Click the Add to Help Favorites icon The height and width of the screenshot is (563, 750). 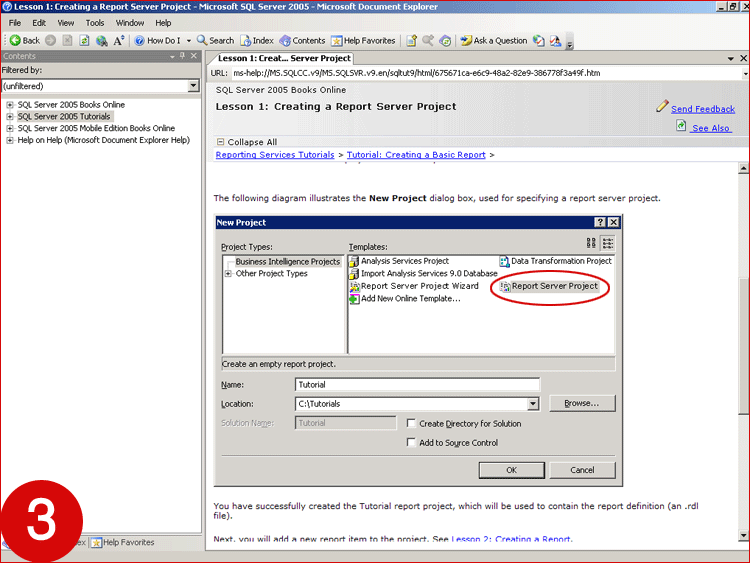pyautogui.click(x=411, y=41)
